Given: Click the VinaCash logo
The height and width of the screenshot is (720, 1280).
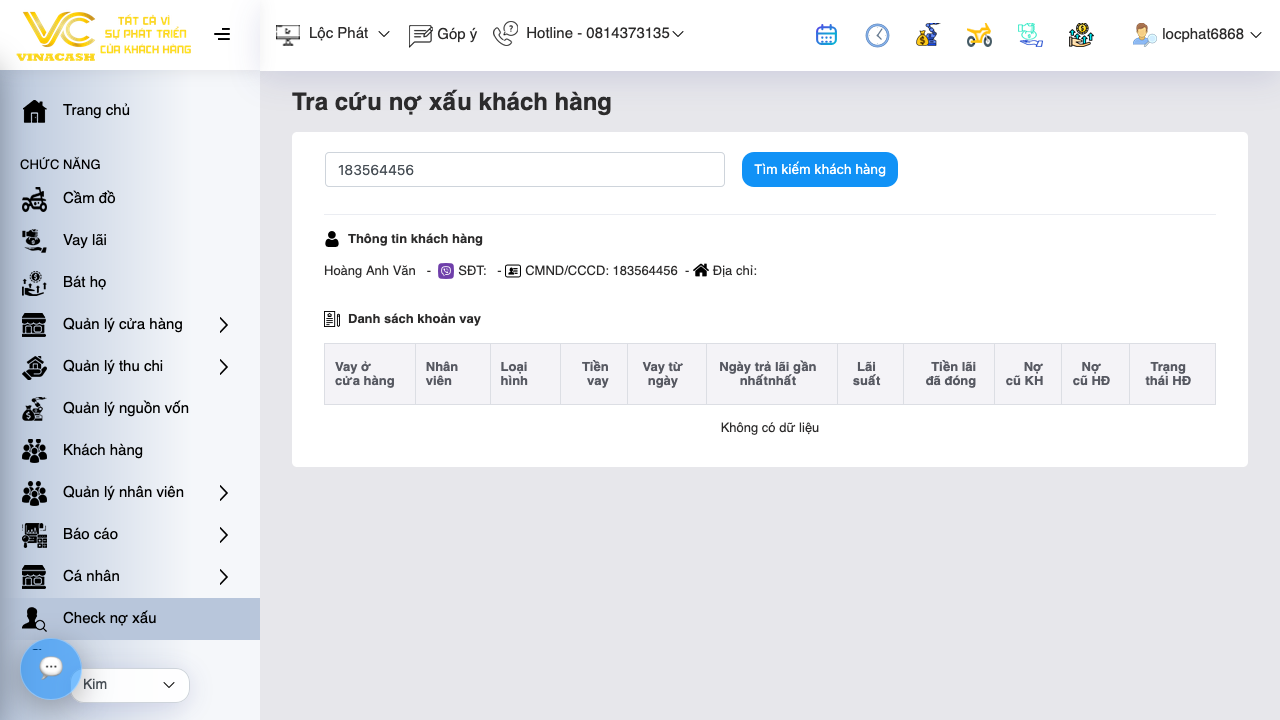Looking at the screenshot, I should pyautogui.click(x=104, y=37).
